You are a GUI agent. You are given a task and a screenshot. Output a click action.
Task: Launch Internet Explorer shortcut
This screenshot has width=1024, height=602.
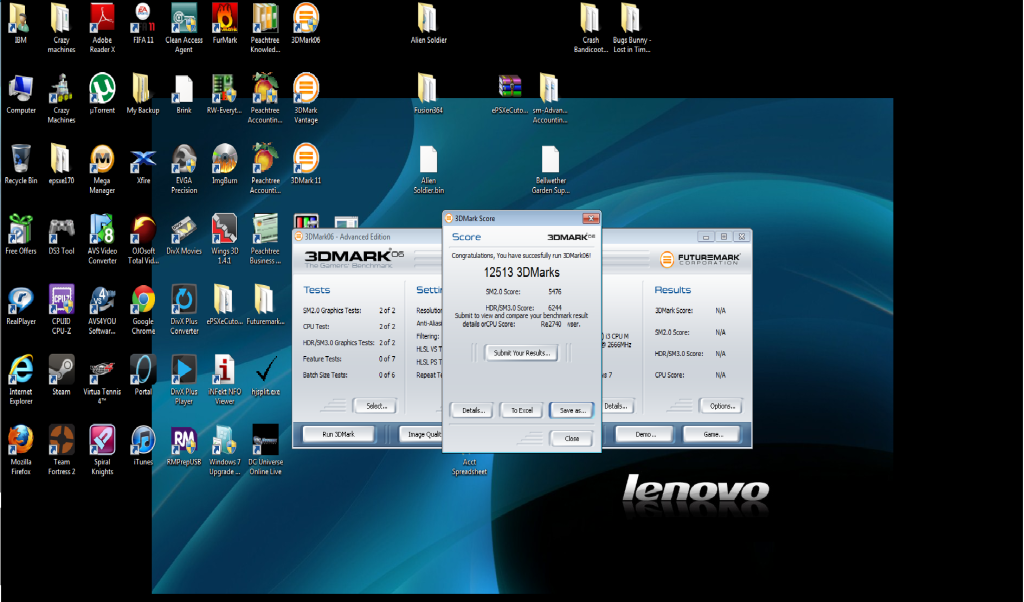click(x=21, y=380)
